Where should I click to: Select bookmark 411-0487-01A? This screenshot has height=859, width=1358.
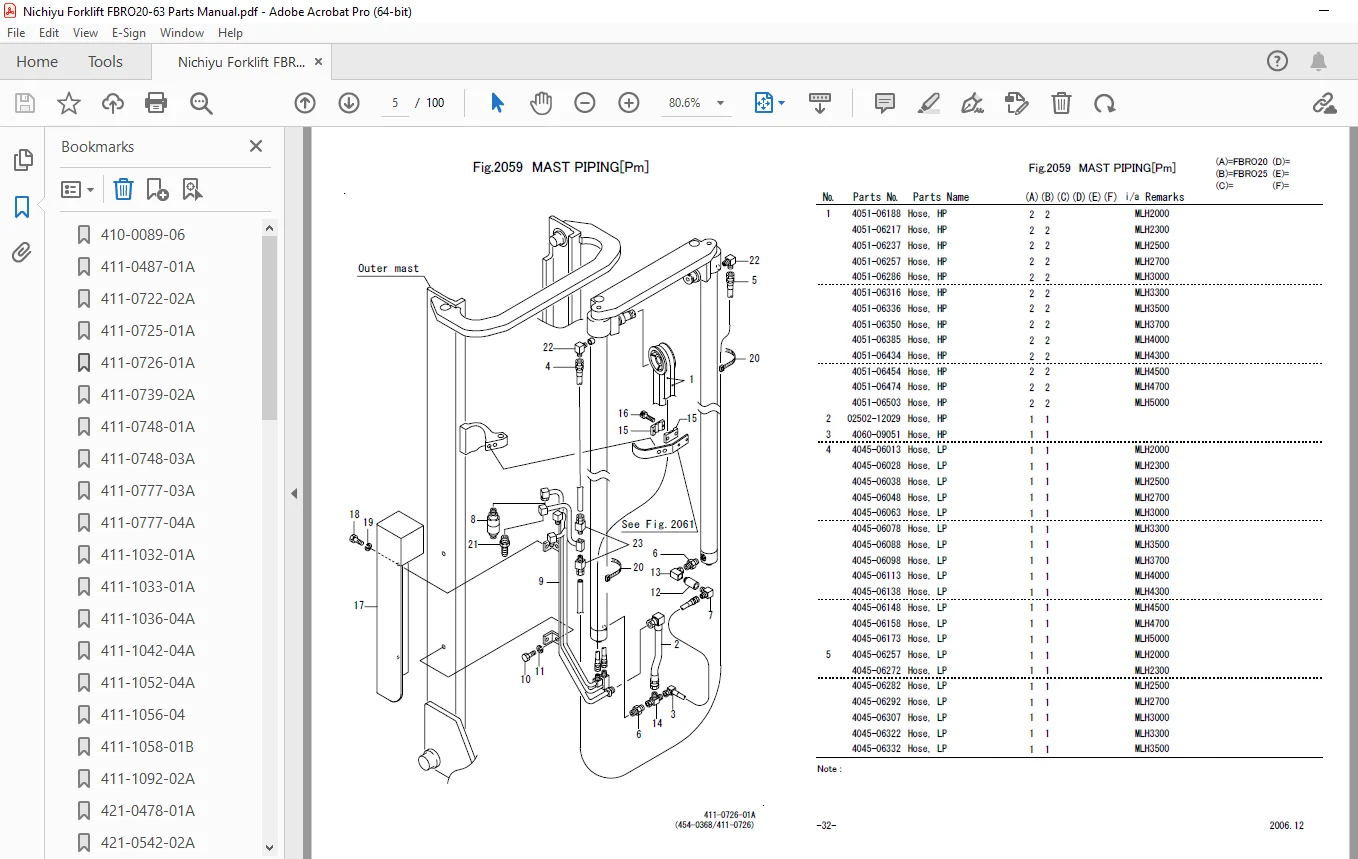coord(148,267)
